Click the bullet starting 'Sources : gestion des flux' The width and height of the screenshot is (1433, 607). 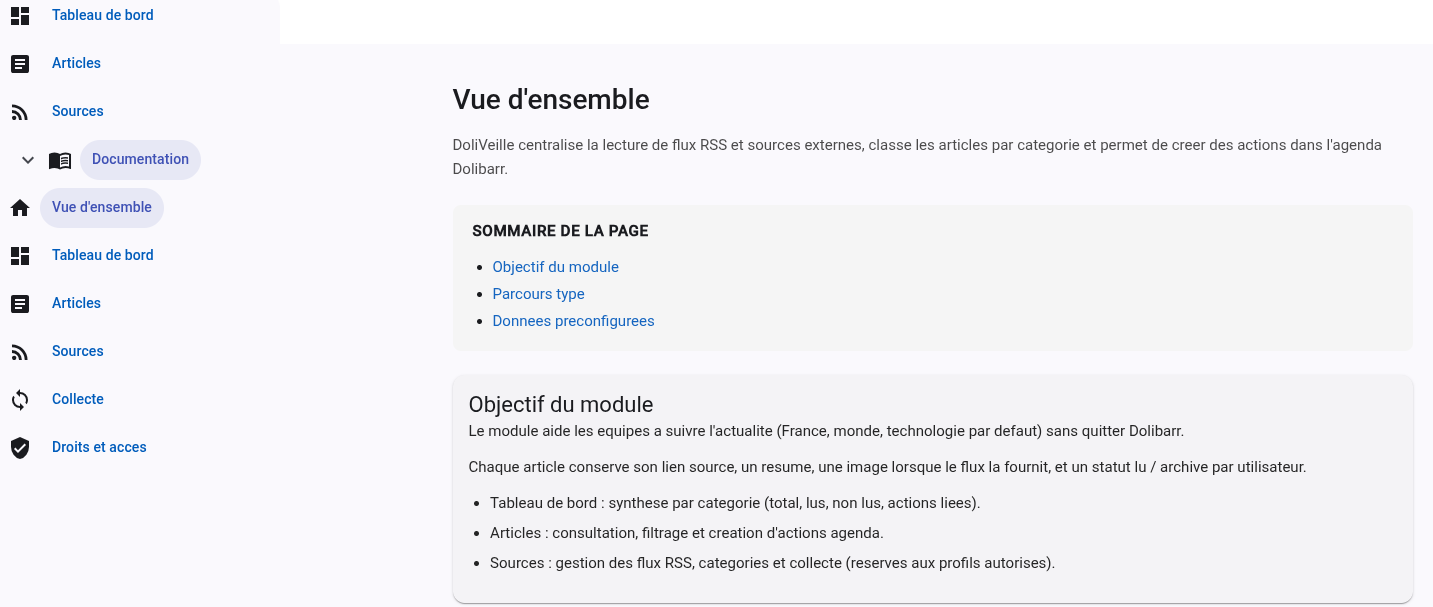[772, 563]
